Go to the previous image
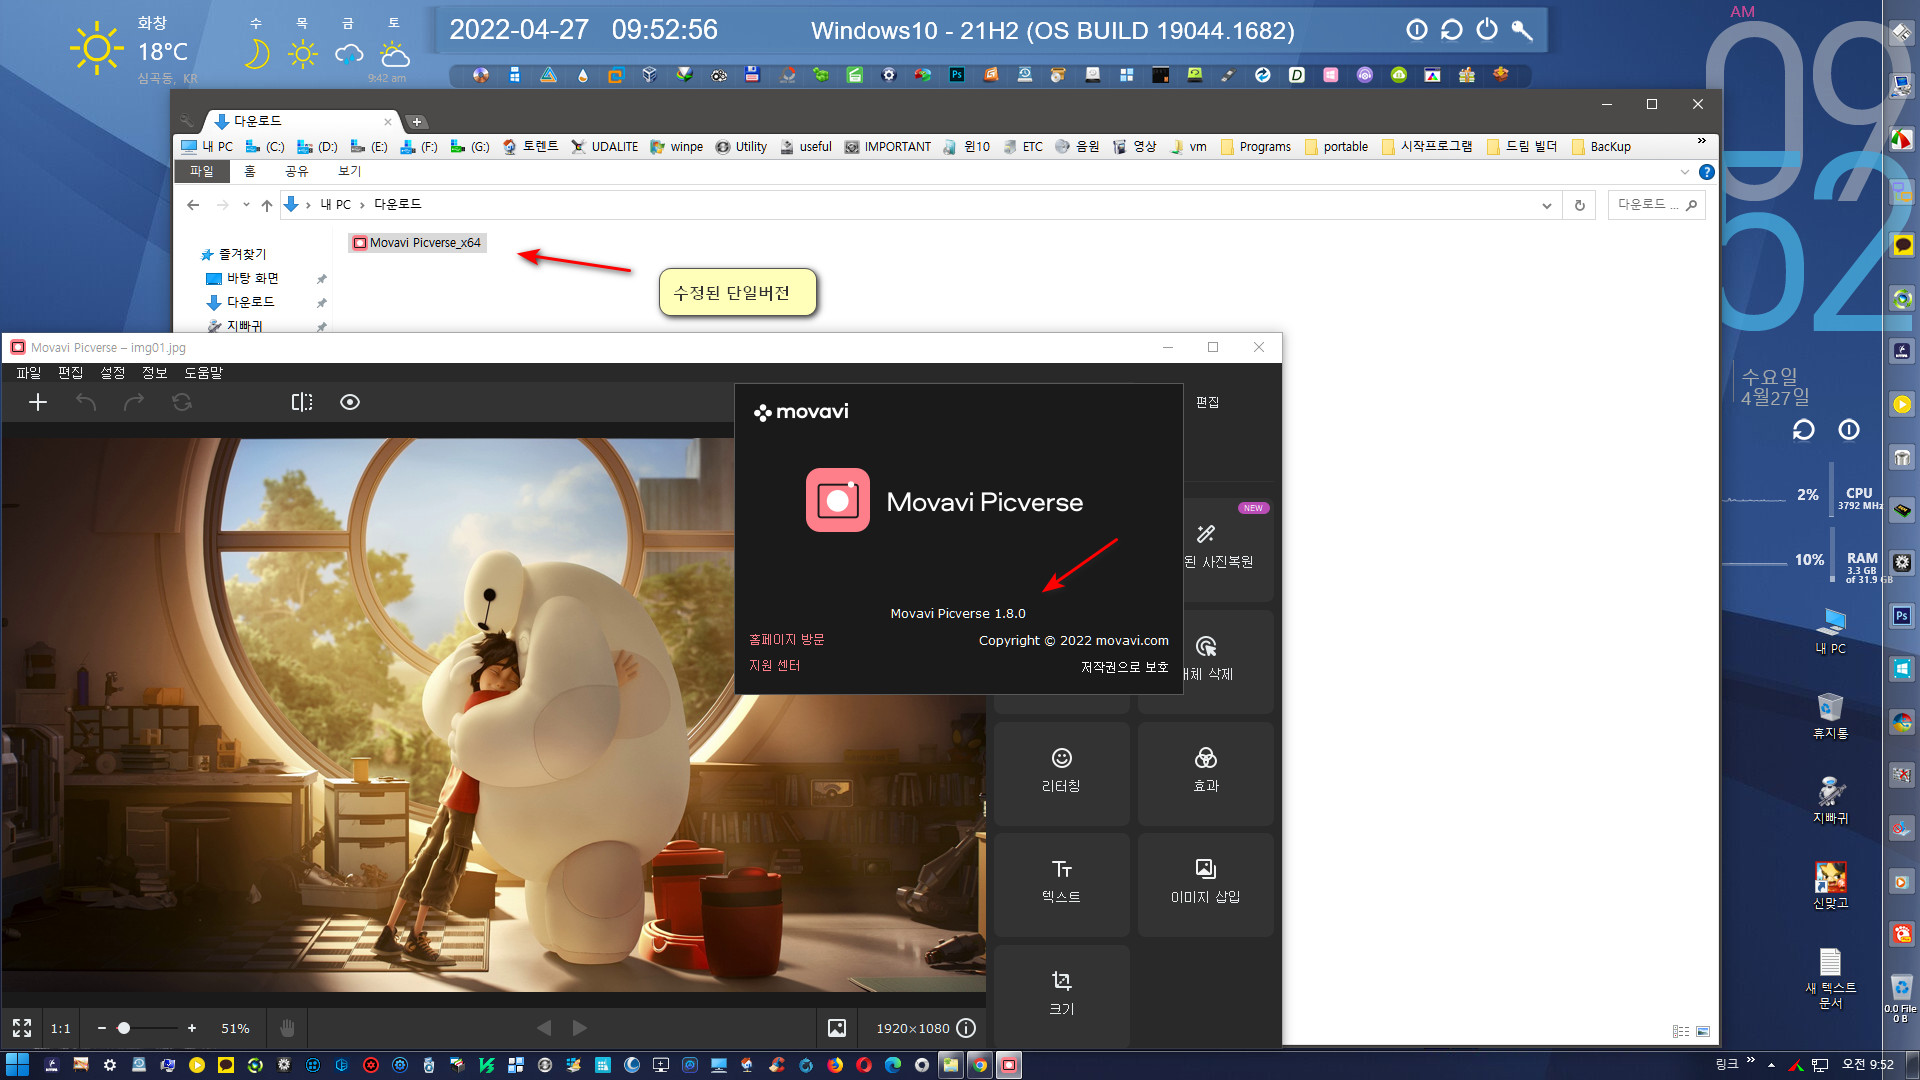 pos(544,1028)
